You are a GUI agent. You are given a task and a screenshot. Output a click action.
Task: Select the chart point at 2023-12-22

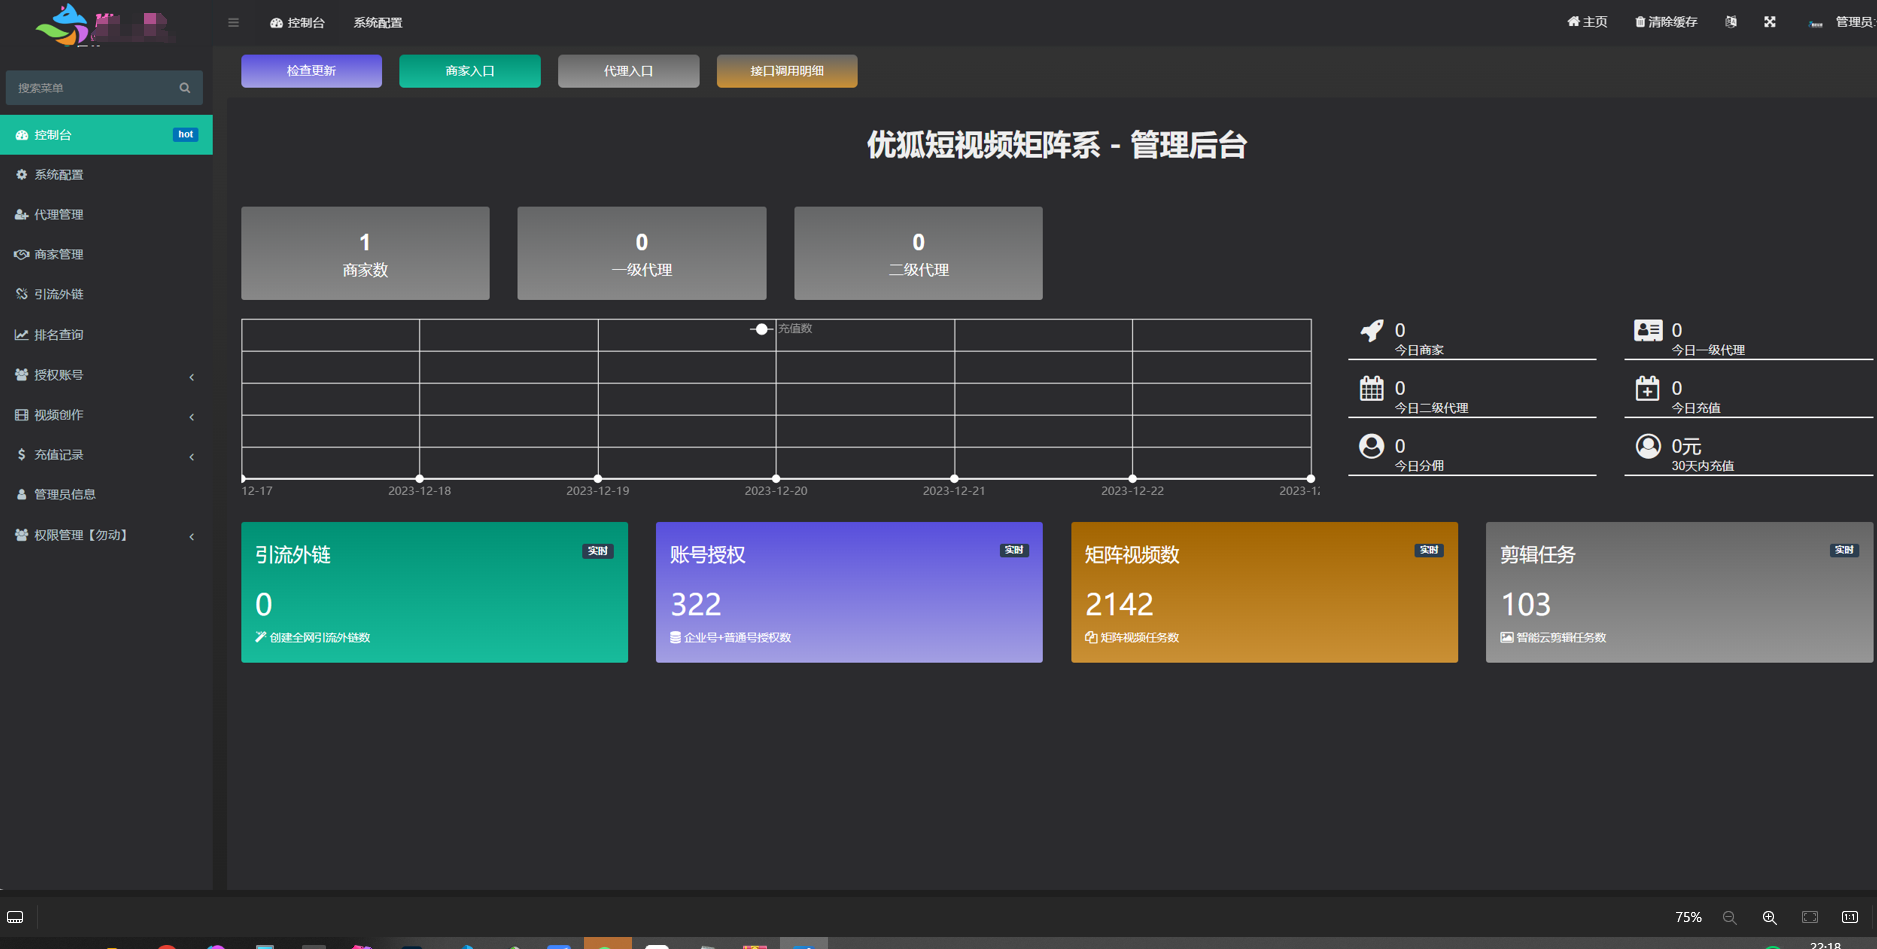pyautogui.click(x=1133, y=479)
